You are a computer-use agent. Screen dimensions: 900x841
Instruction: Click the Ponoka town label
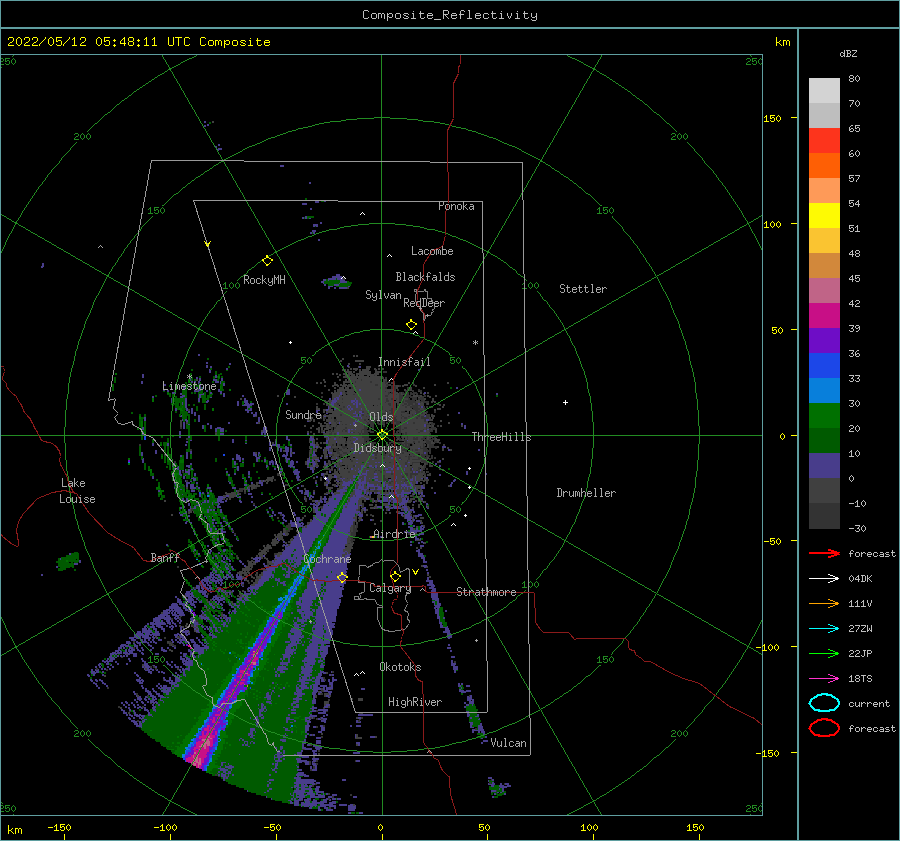click(x=456, y=206)
